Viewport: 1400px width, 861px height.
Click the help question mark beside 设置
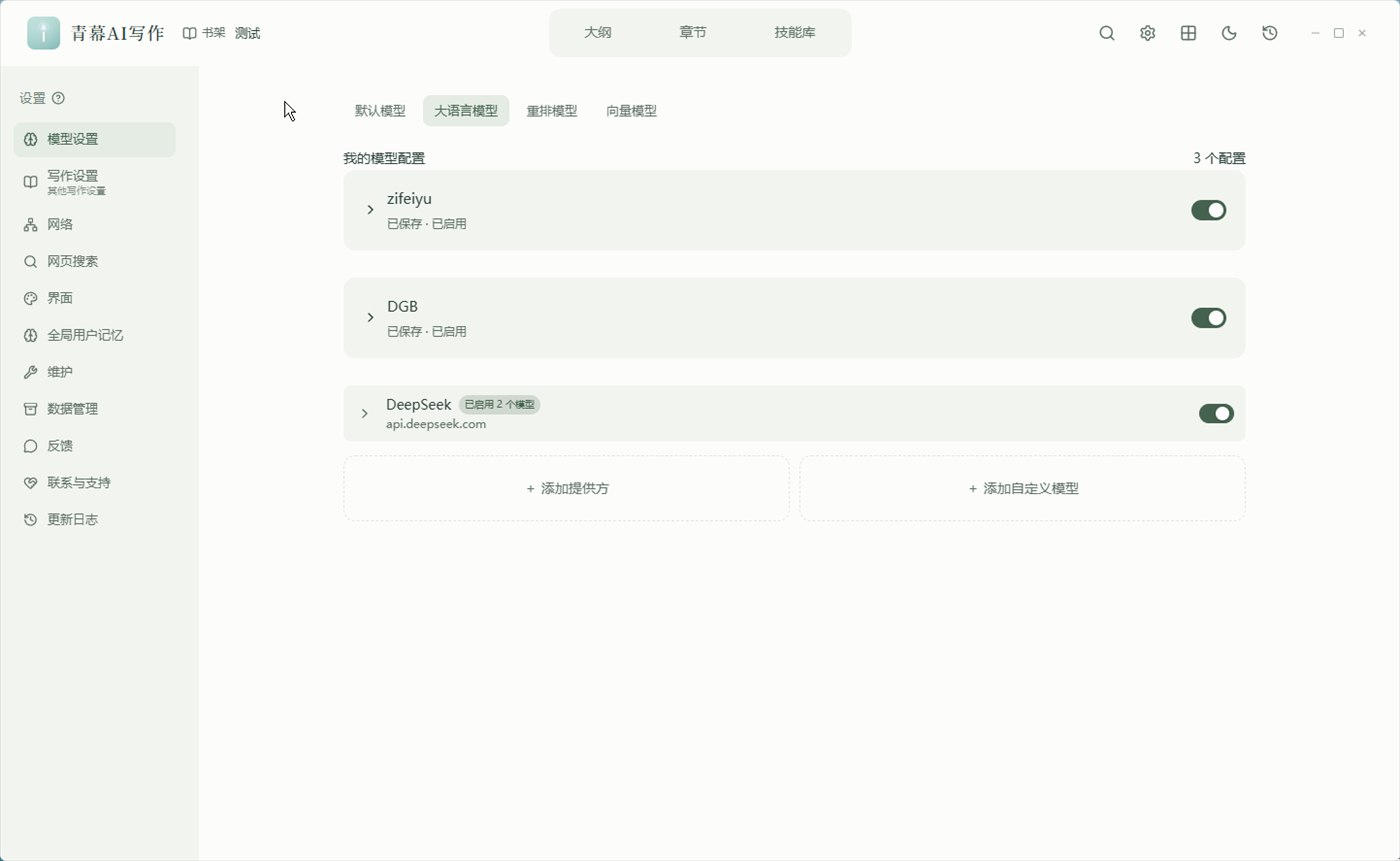tap(58, 98)
